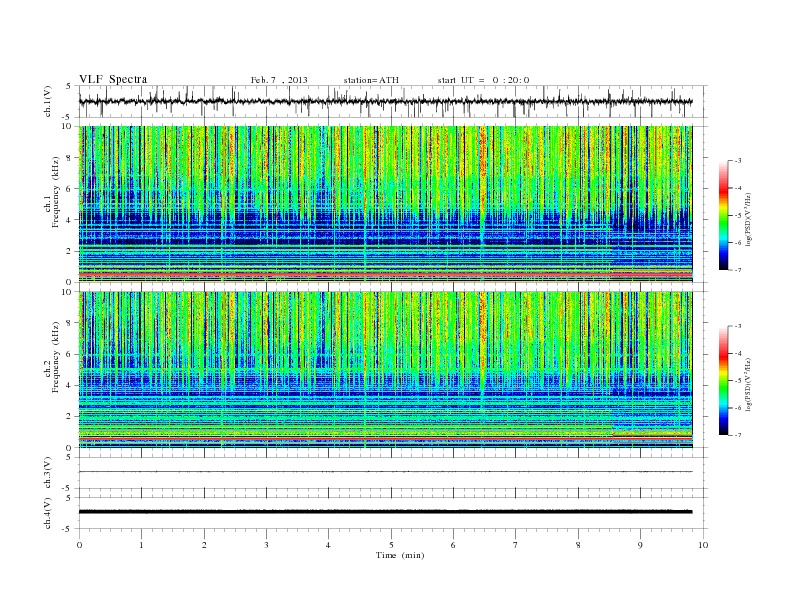Click the "station=ATH" header label
This screenshot has width=792, height=612.
371,80
